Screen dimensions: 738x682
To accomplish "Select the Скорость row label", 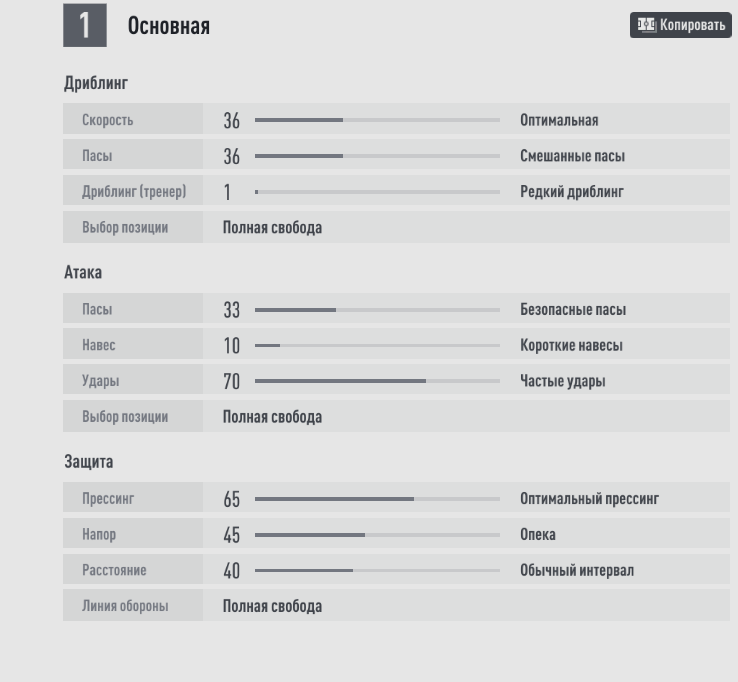I will click(107, 121).
